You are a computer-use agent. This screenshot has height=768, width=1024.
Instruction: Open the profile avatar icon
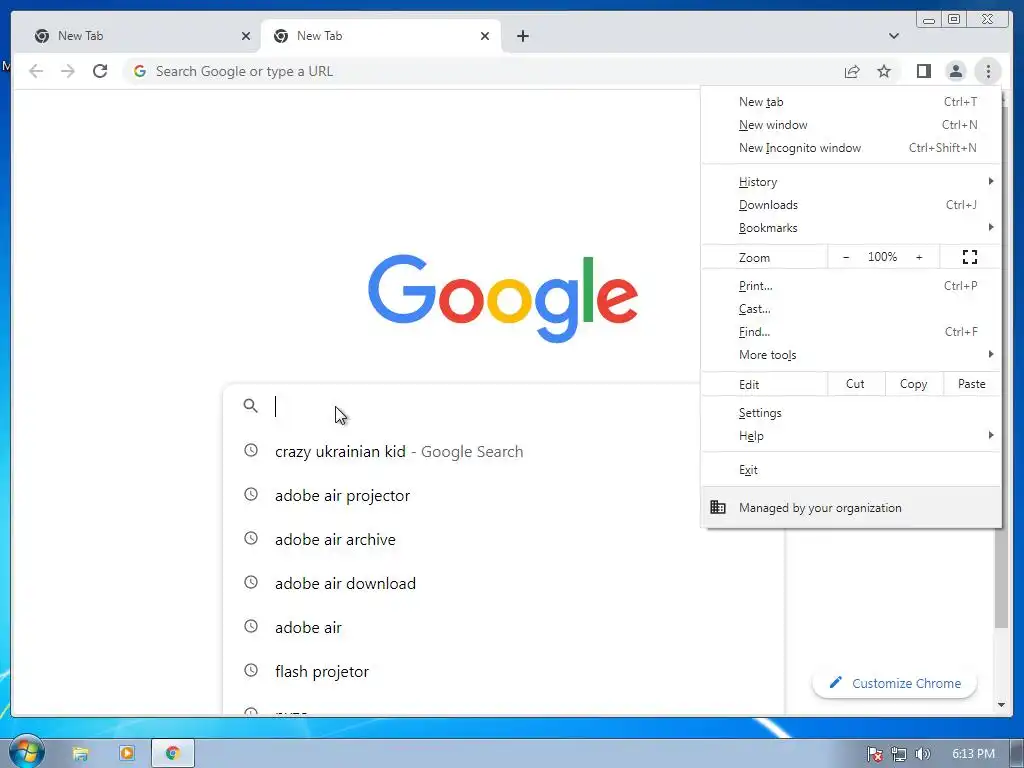pyautogui.click(x=955, y=71)
